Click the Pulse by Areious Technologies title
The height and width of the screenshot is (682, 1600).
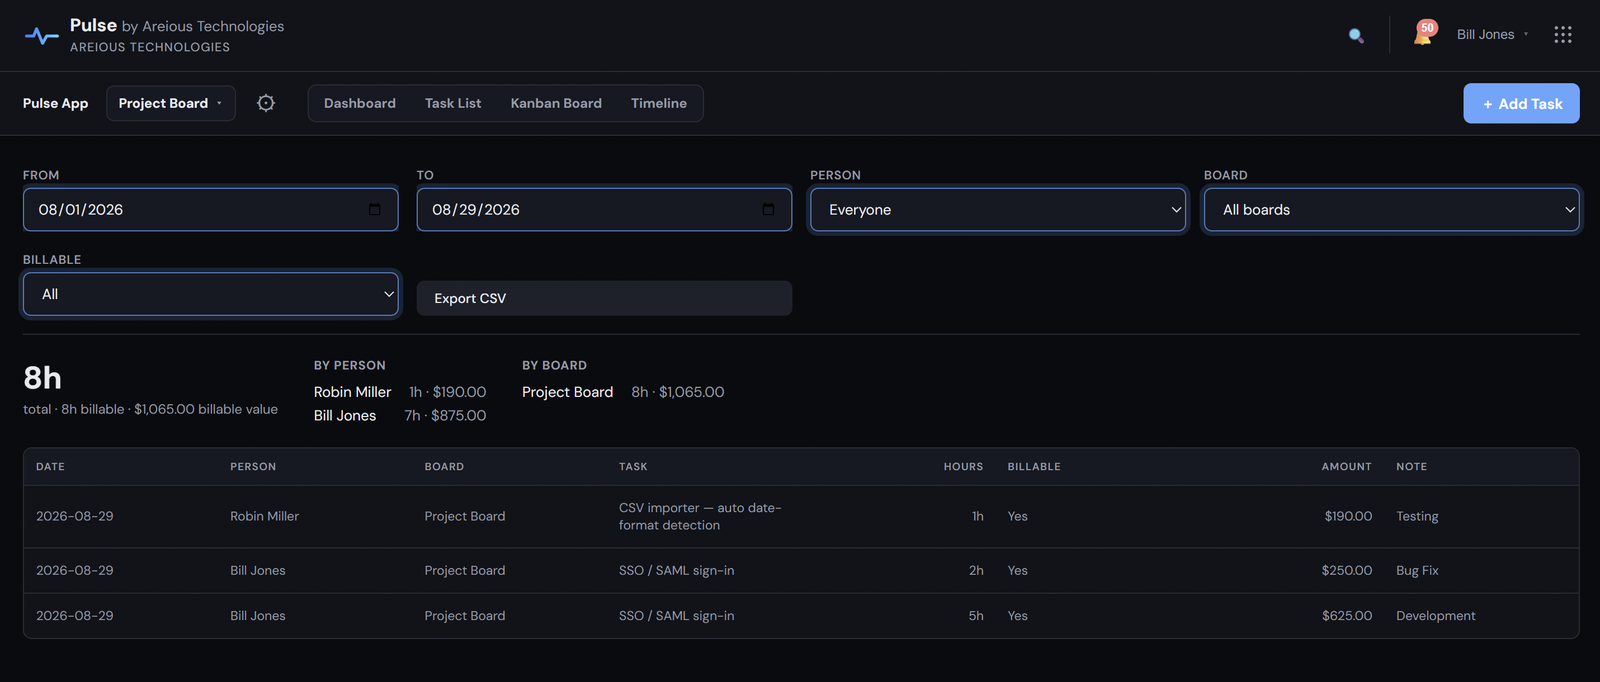tap(177, 26)
